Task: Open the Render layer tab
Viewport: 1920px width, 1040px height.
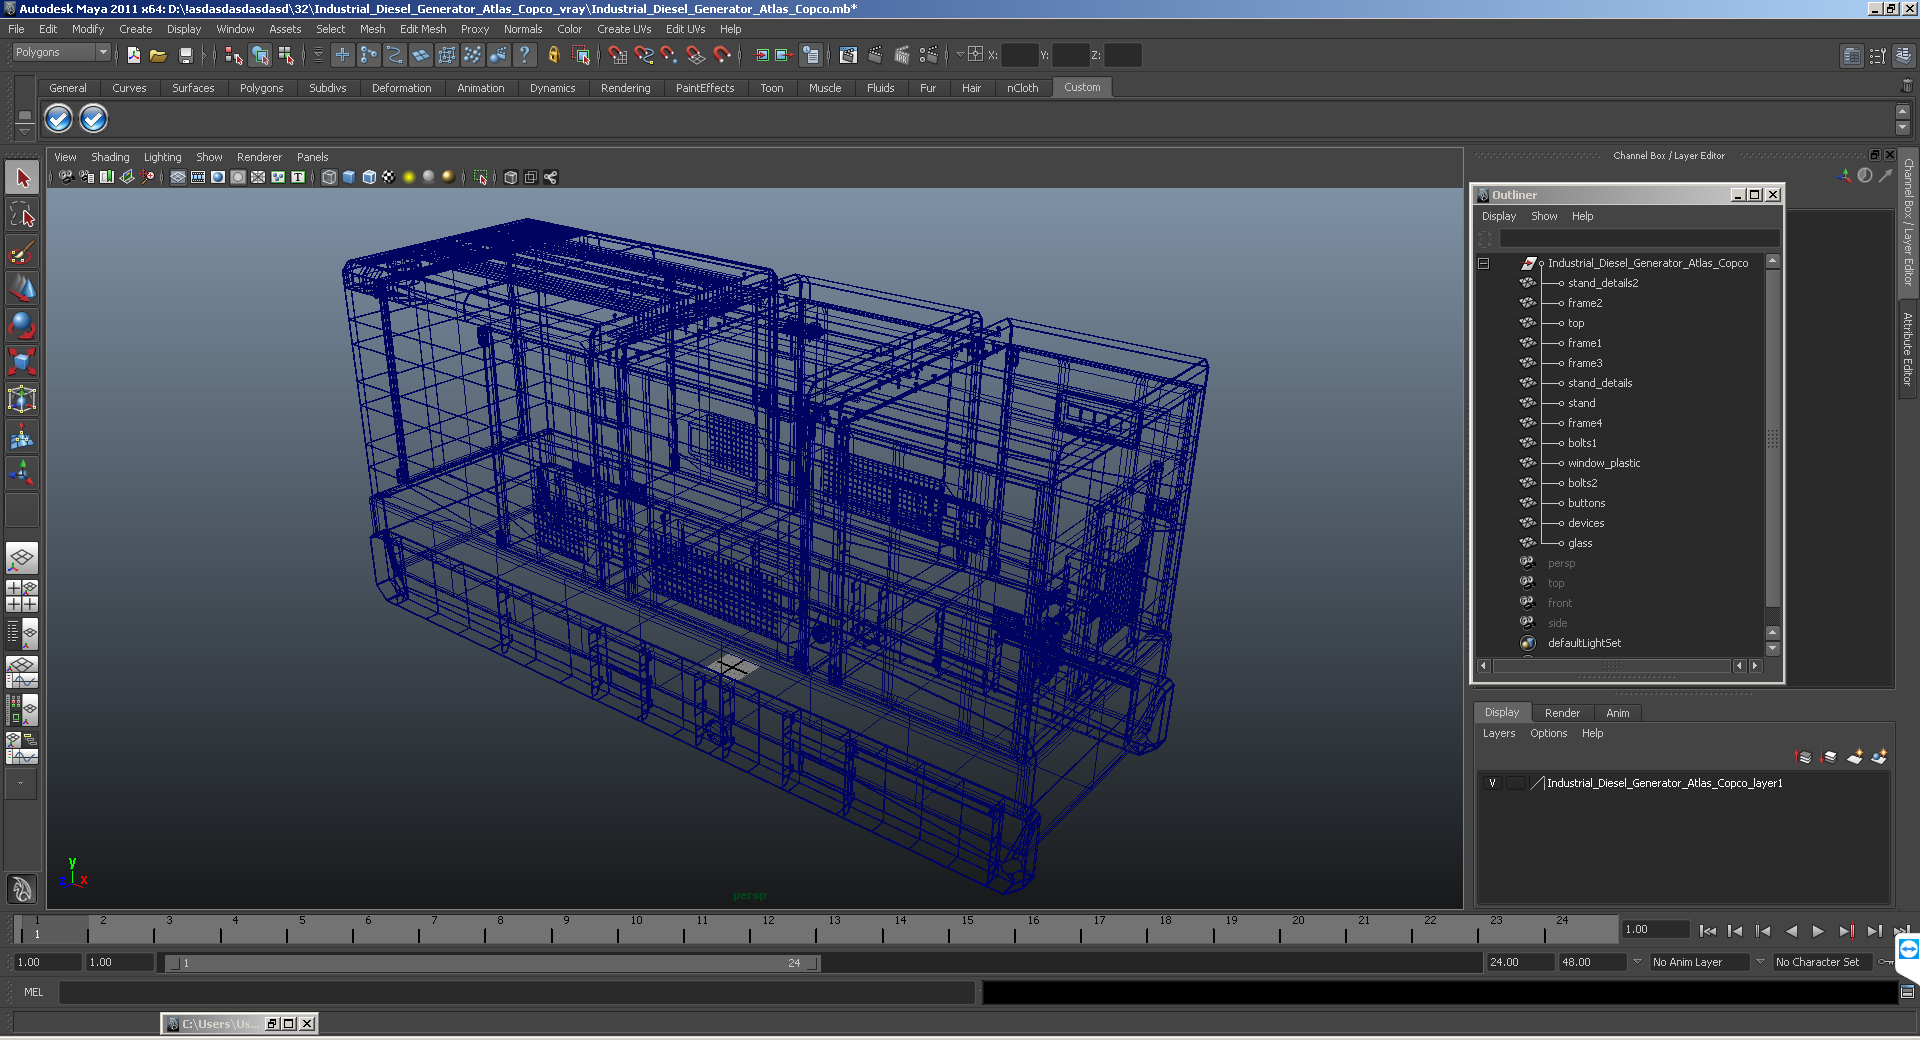Action: tap(1562, 713)
